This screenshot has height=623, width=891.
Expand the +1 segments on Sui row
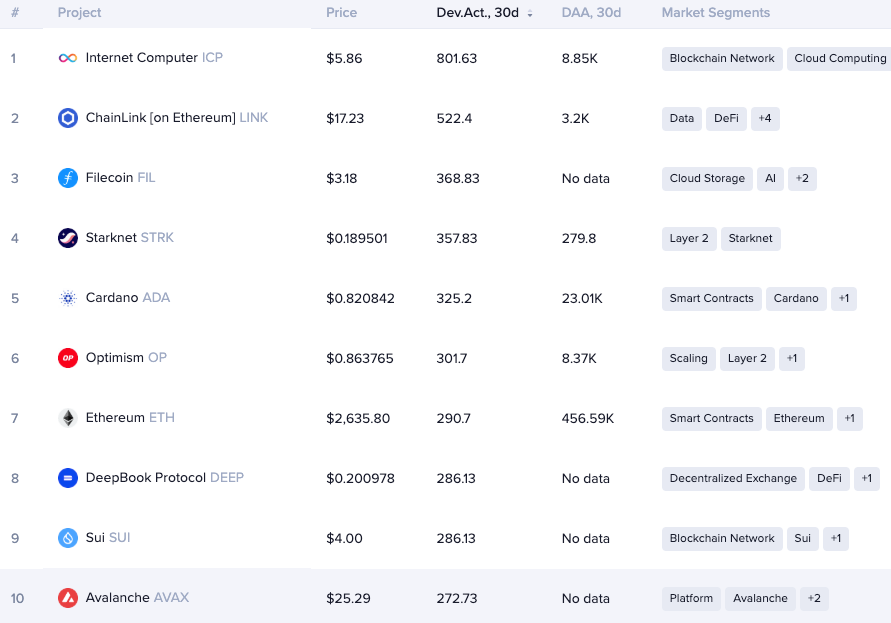coord(836,538)
